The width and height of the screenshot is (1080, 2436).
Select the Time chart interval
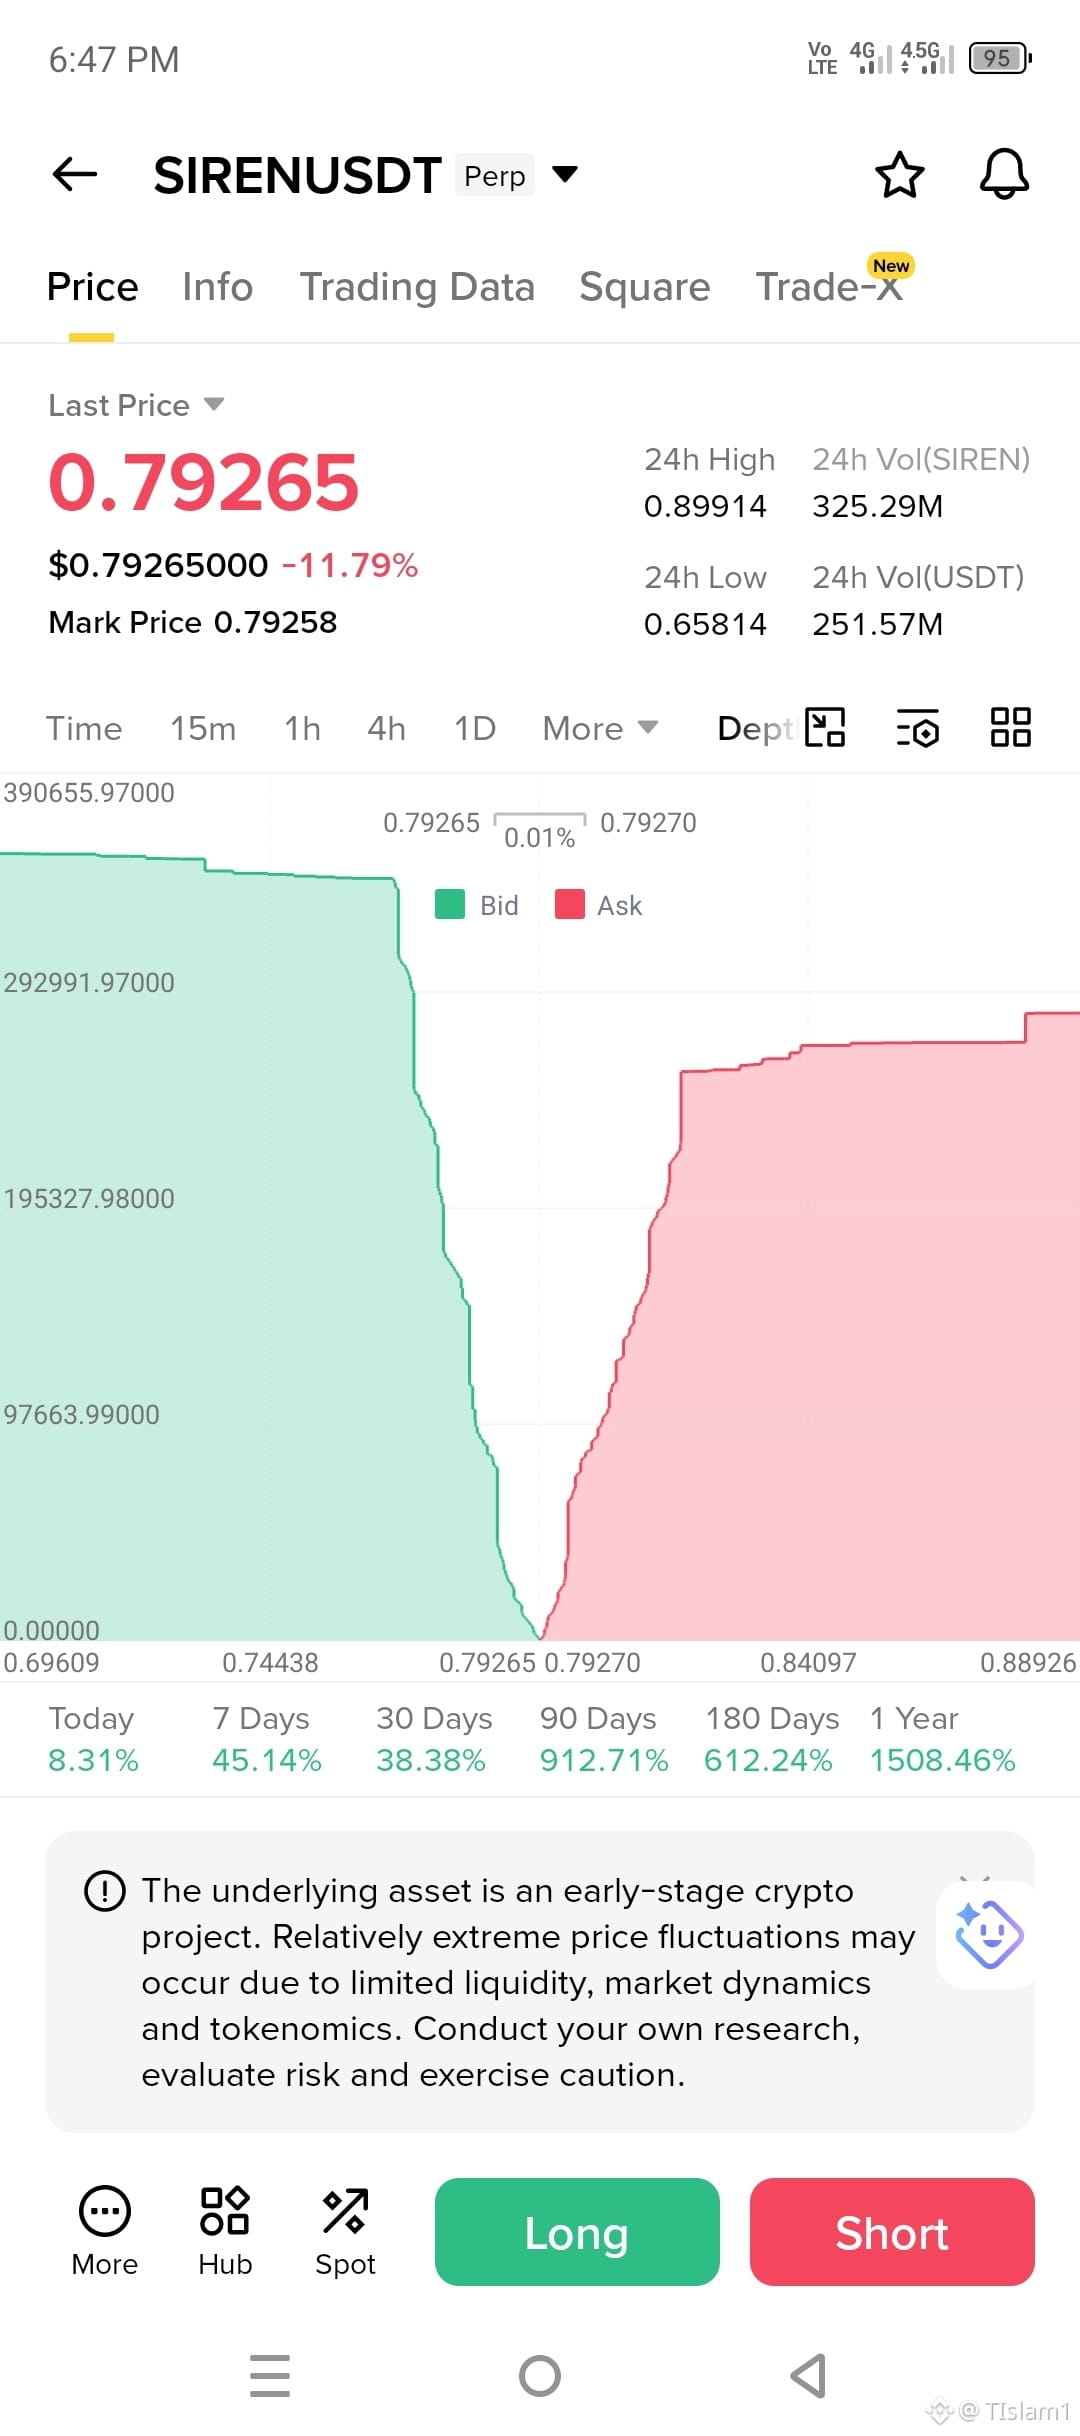(84, 728)
